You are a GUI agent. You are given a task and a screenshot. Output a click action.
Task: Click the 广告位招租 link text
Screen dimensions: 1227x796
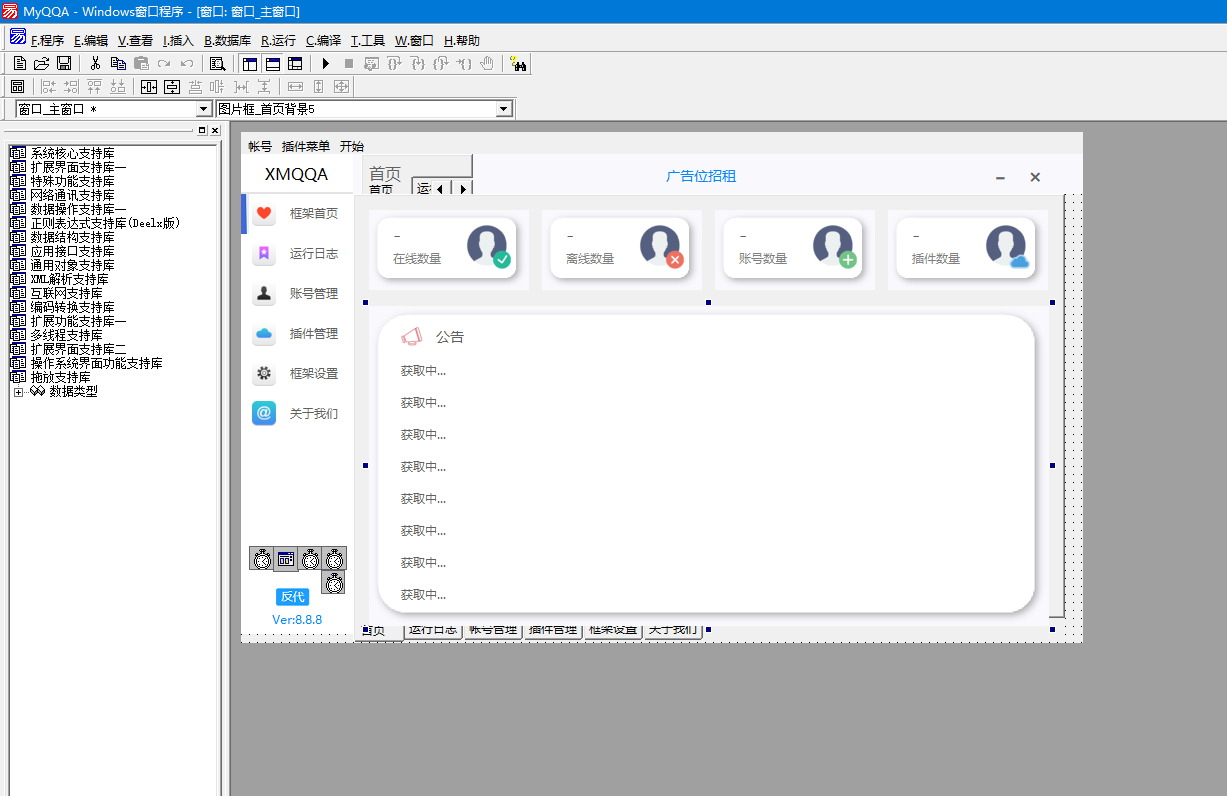tap(701, 176)
